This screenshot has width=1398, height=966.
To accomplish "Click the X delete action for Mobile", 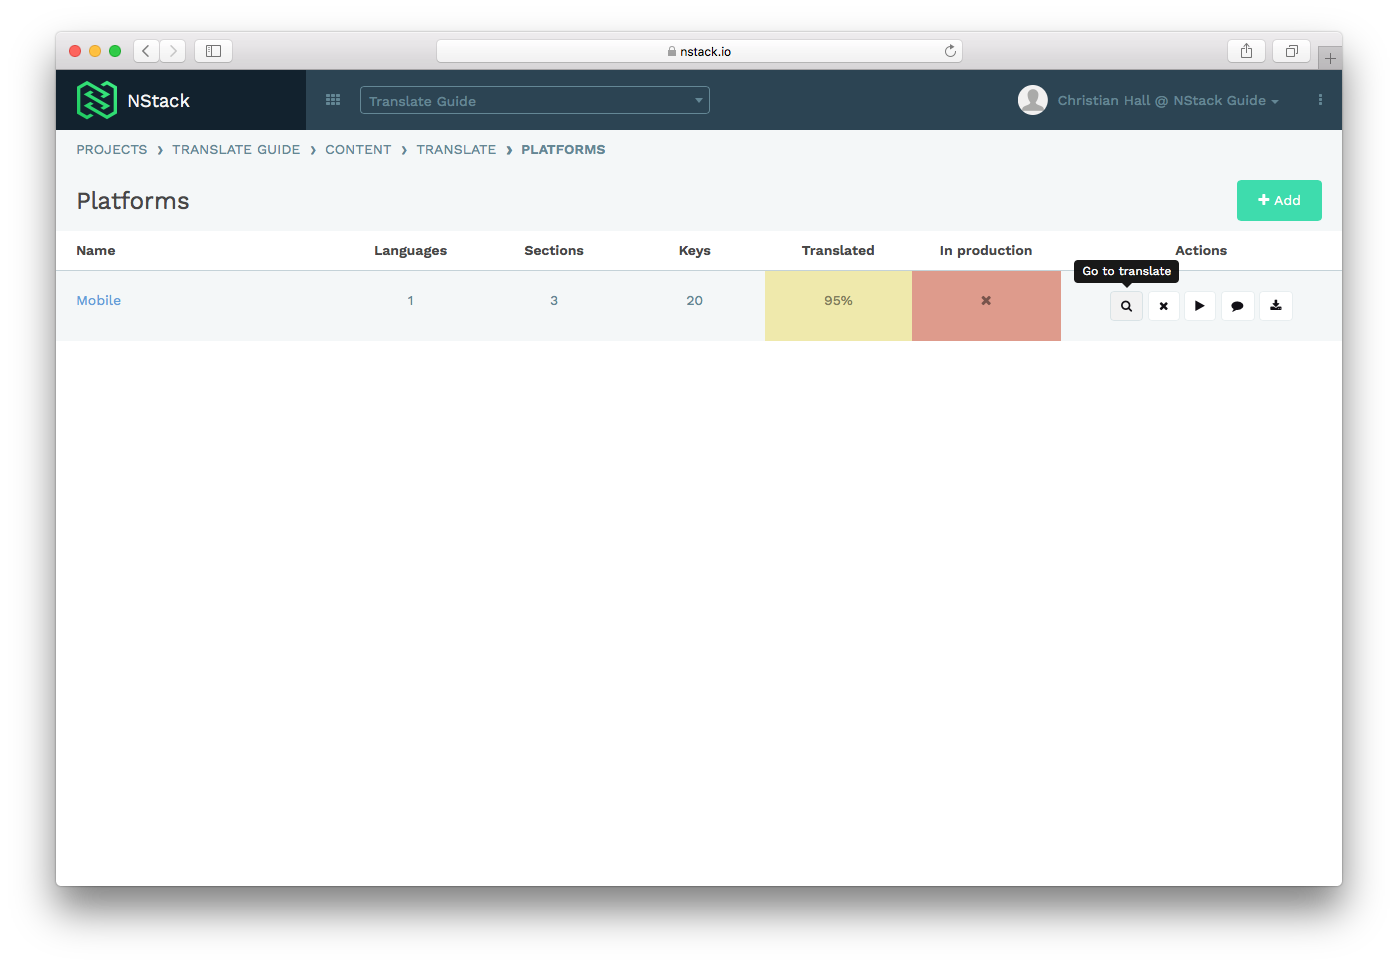I will 1163,306.
